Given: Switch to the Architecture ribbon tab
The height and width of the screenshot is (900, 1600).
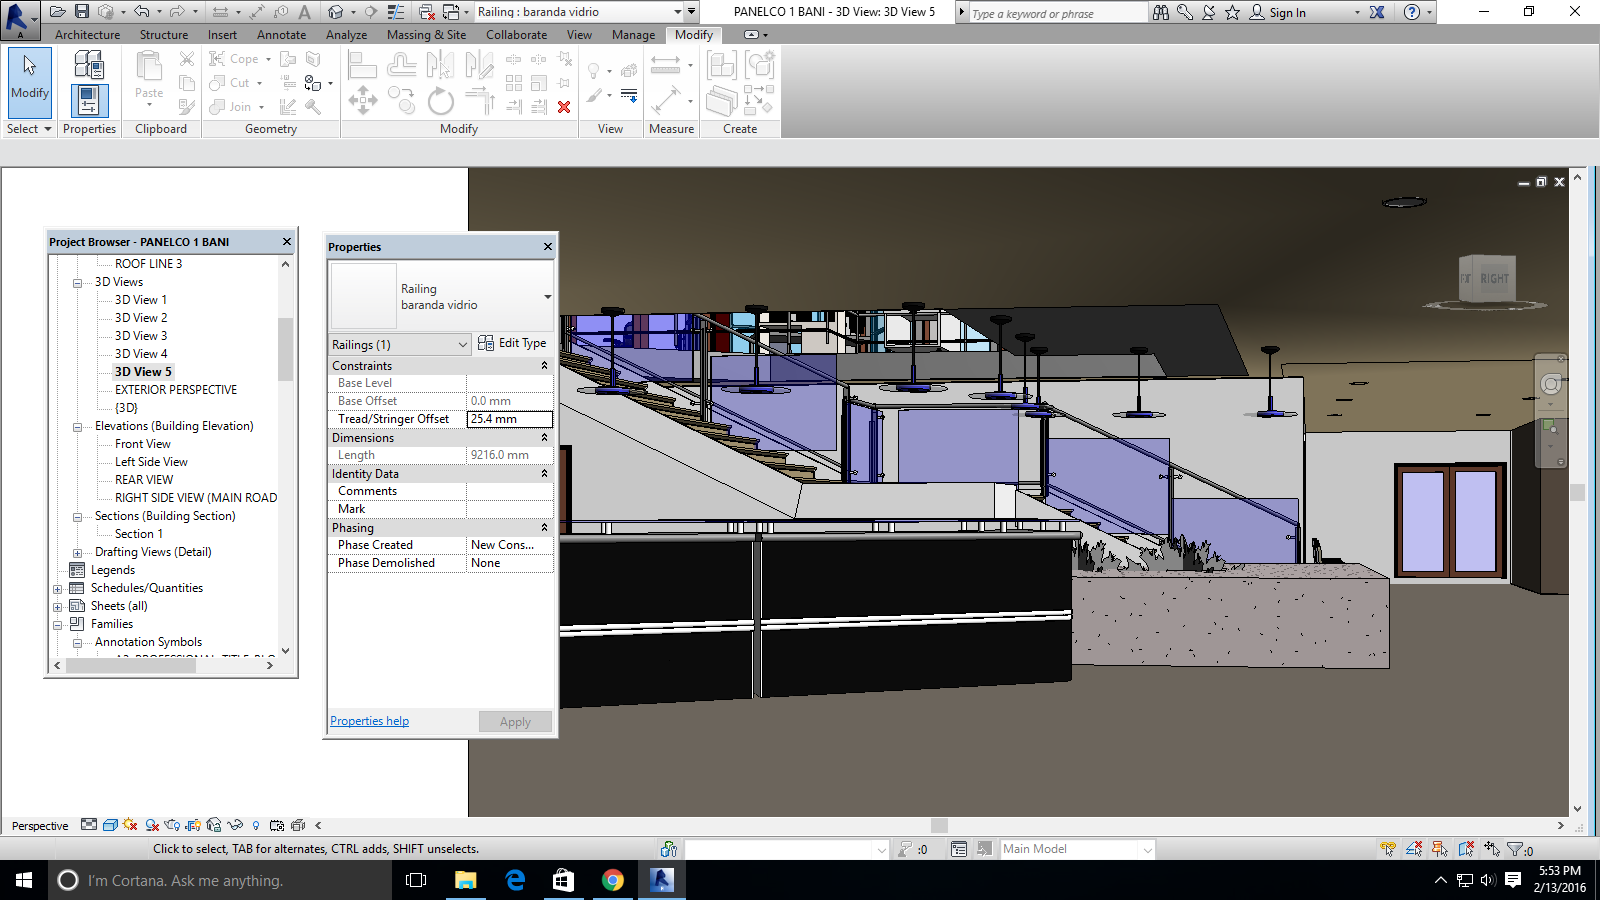Looking at the screenshot, I should (x=87, y=35).
